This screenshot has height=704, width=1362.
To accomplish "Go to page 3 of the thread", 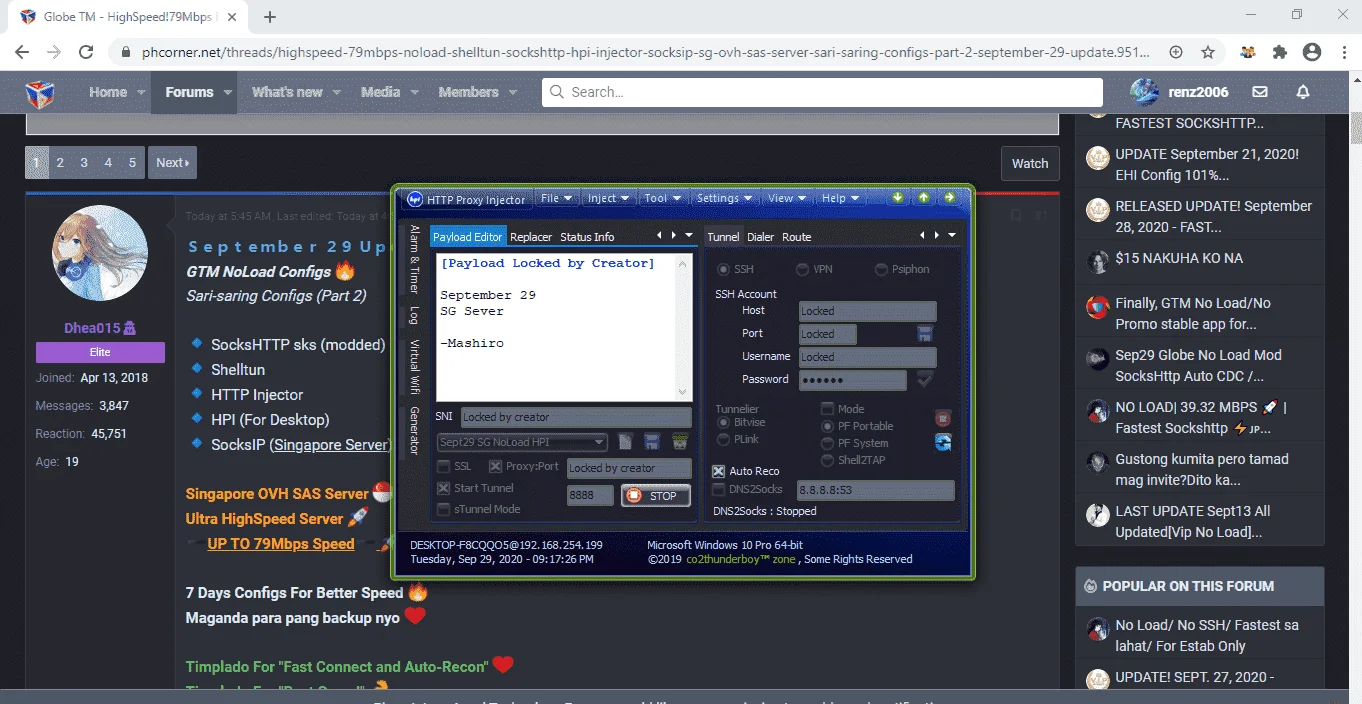I will tap(84, 163).
